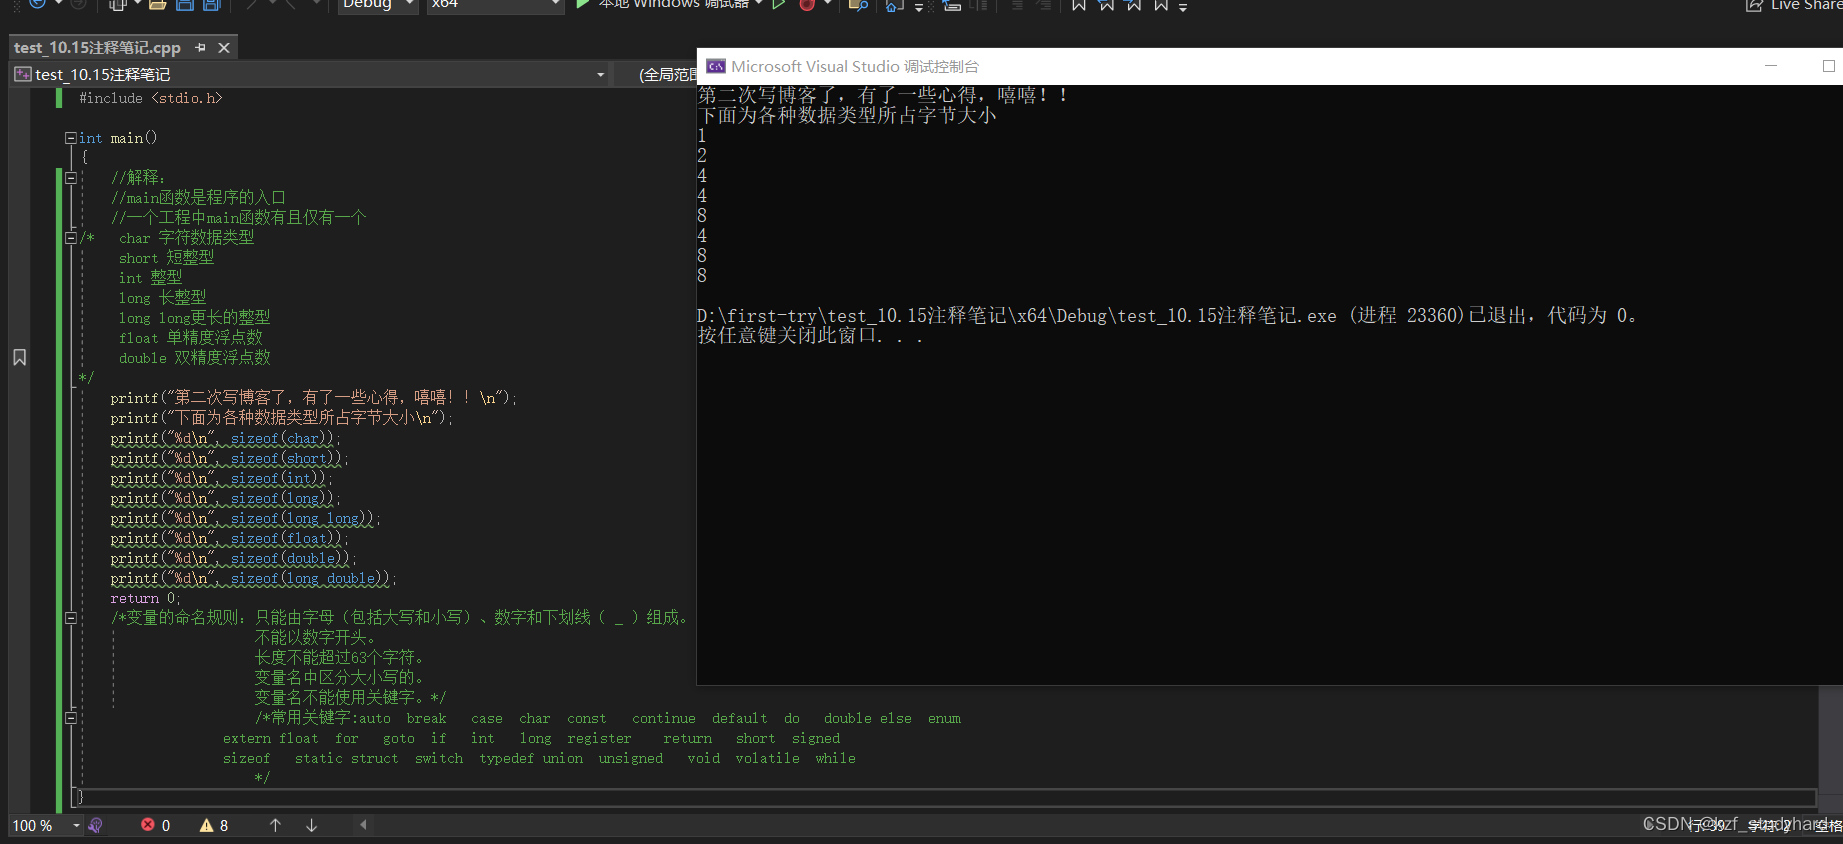
Task: Click the Open File folder icon in toolbar
Action: (x=156, y=4)
